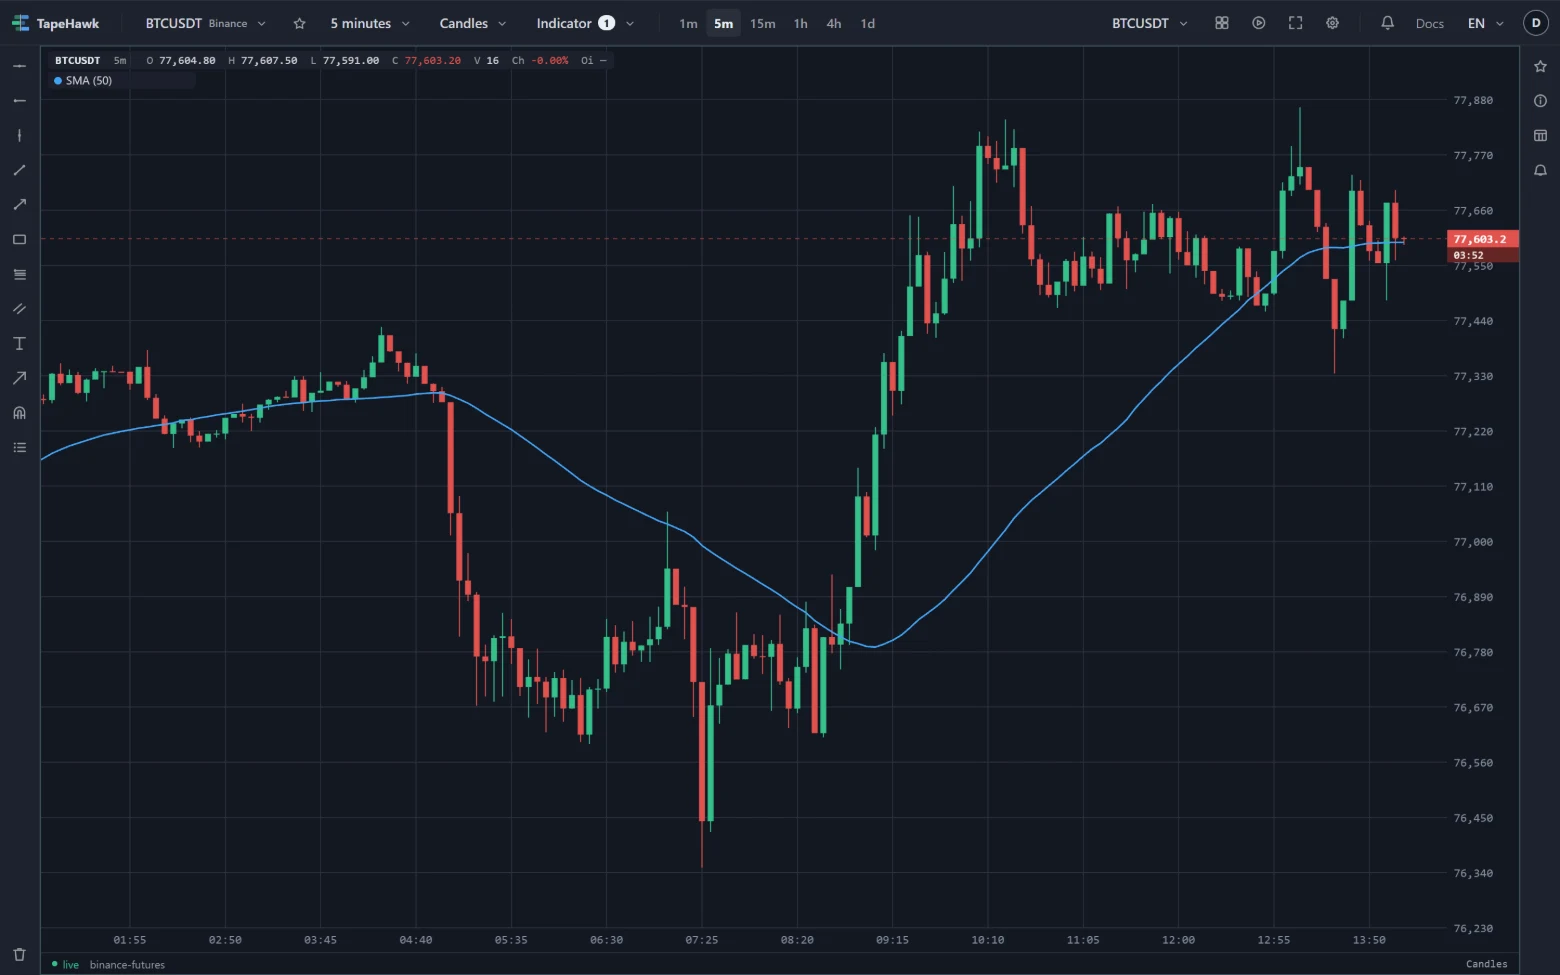Screen dimensions: 1560x975
Task: Open watchlist star in right sidebar
Action: pyautogui.click(x=1540, y=66)
